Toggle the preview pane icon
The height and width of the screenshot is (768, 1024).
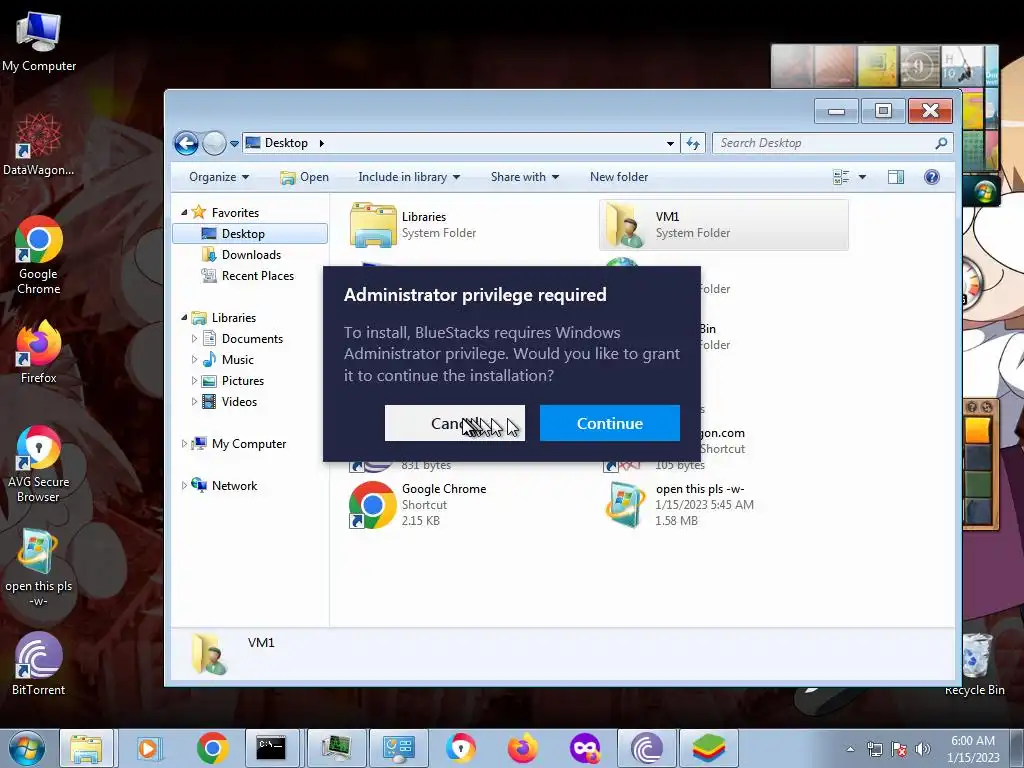click(x=896, y=177)
